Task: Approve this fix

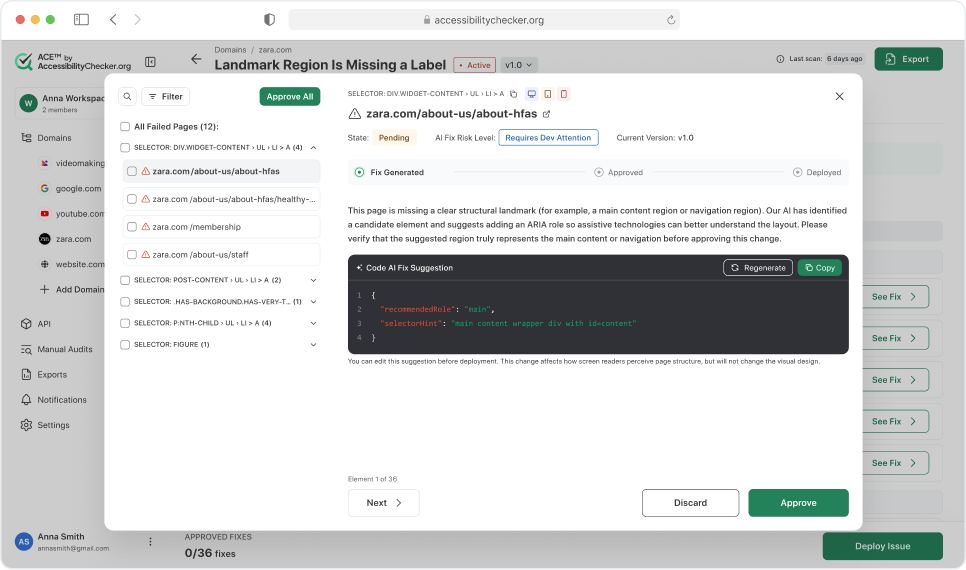Action: click(798, 503)
